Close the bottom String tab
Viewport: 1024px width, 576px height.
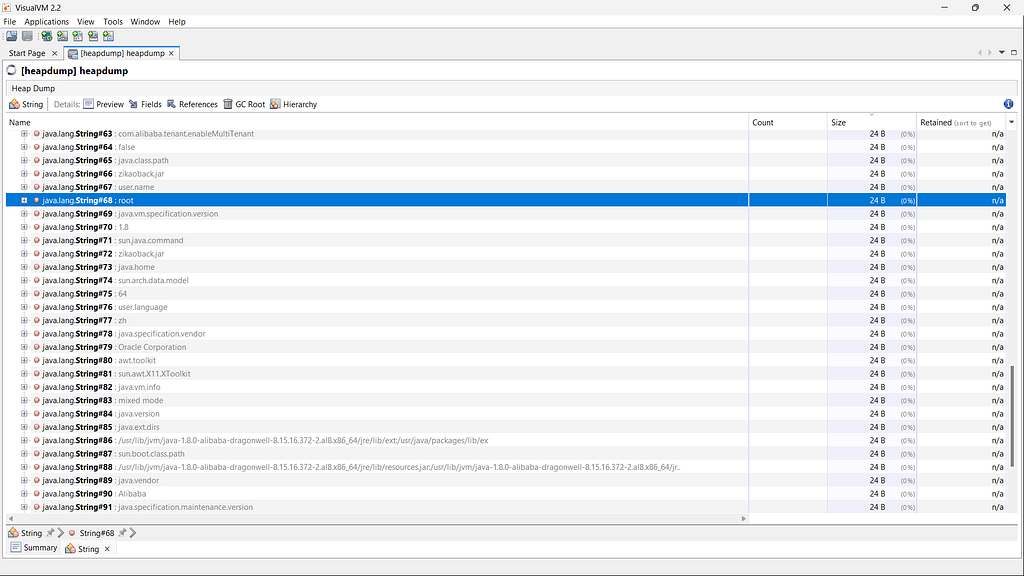coord(107,549)
